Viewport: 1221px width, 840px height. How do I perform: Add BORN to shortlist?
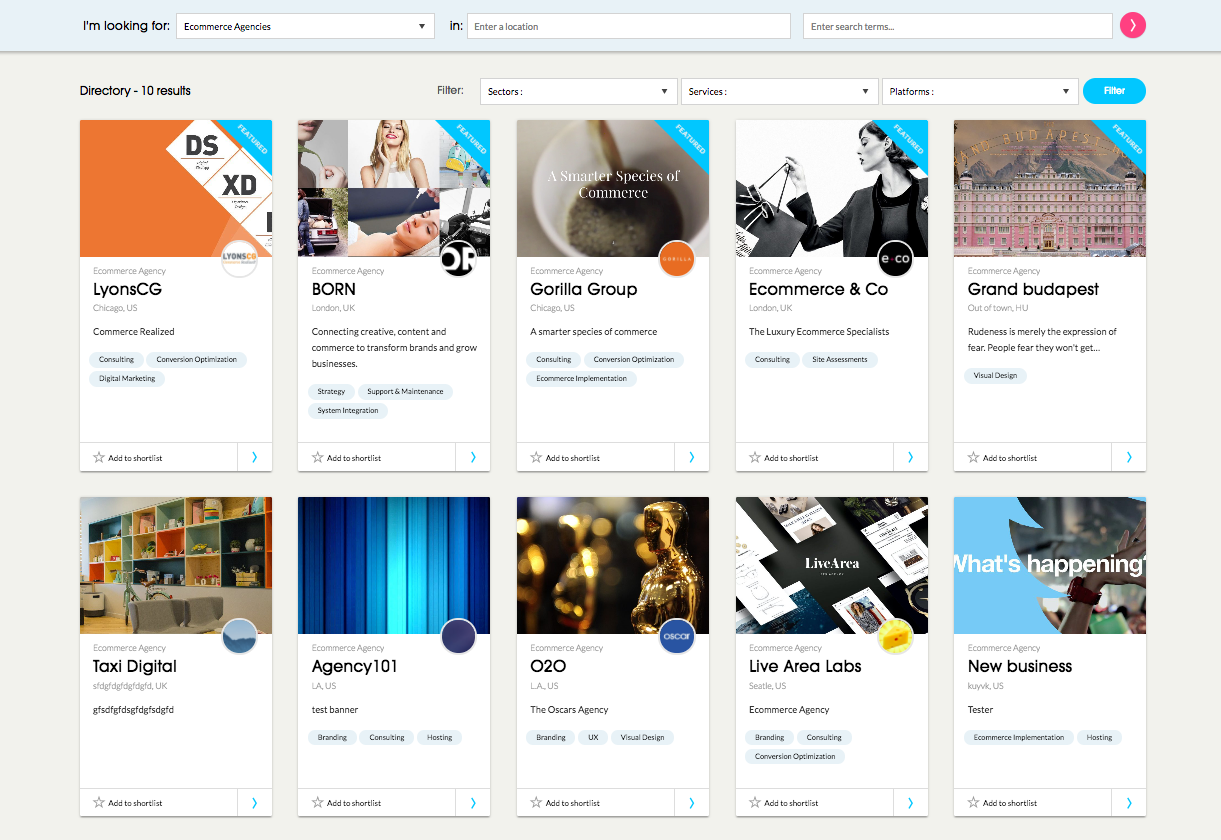347,458
